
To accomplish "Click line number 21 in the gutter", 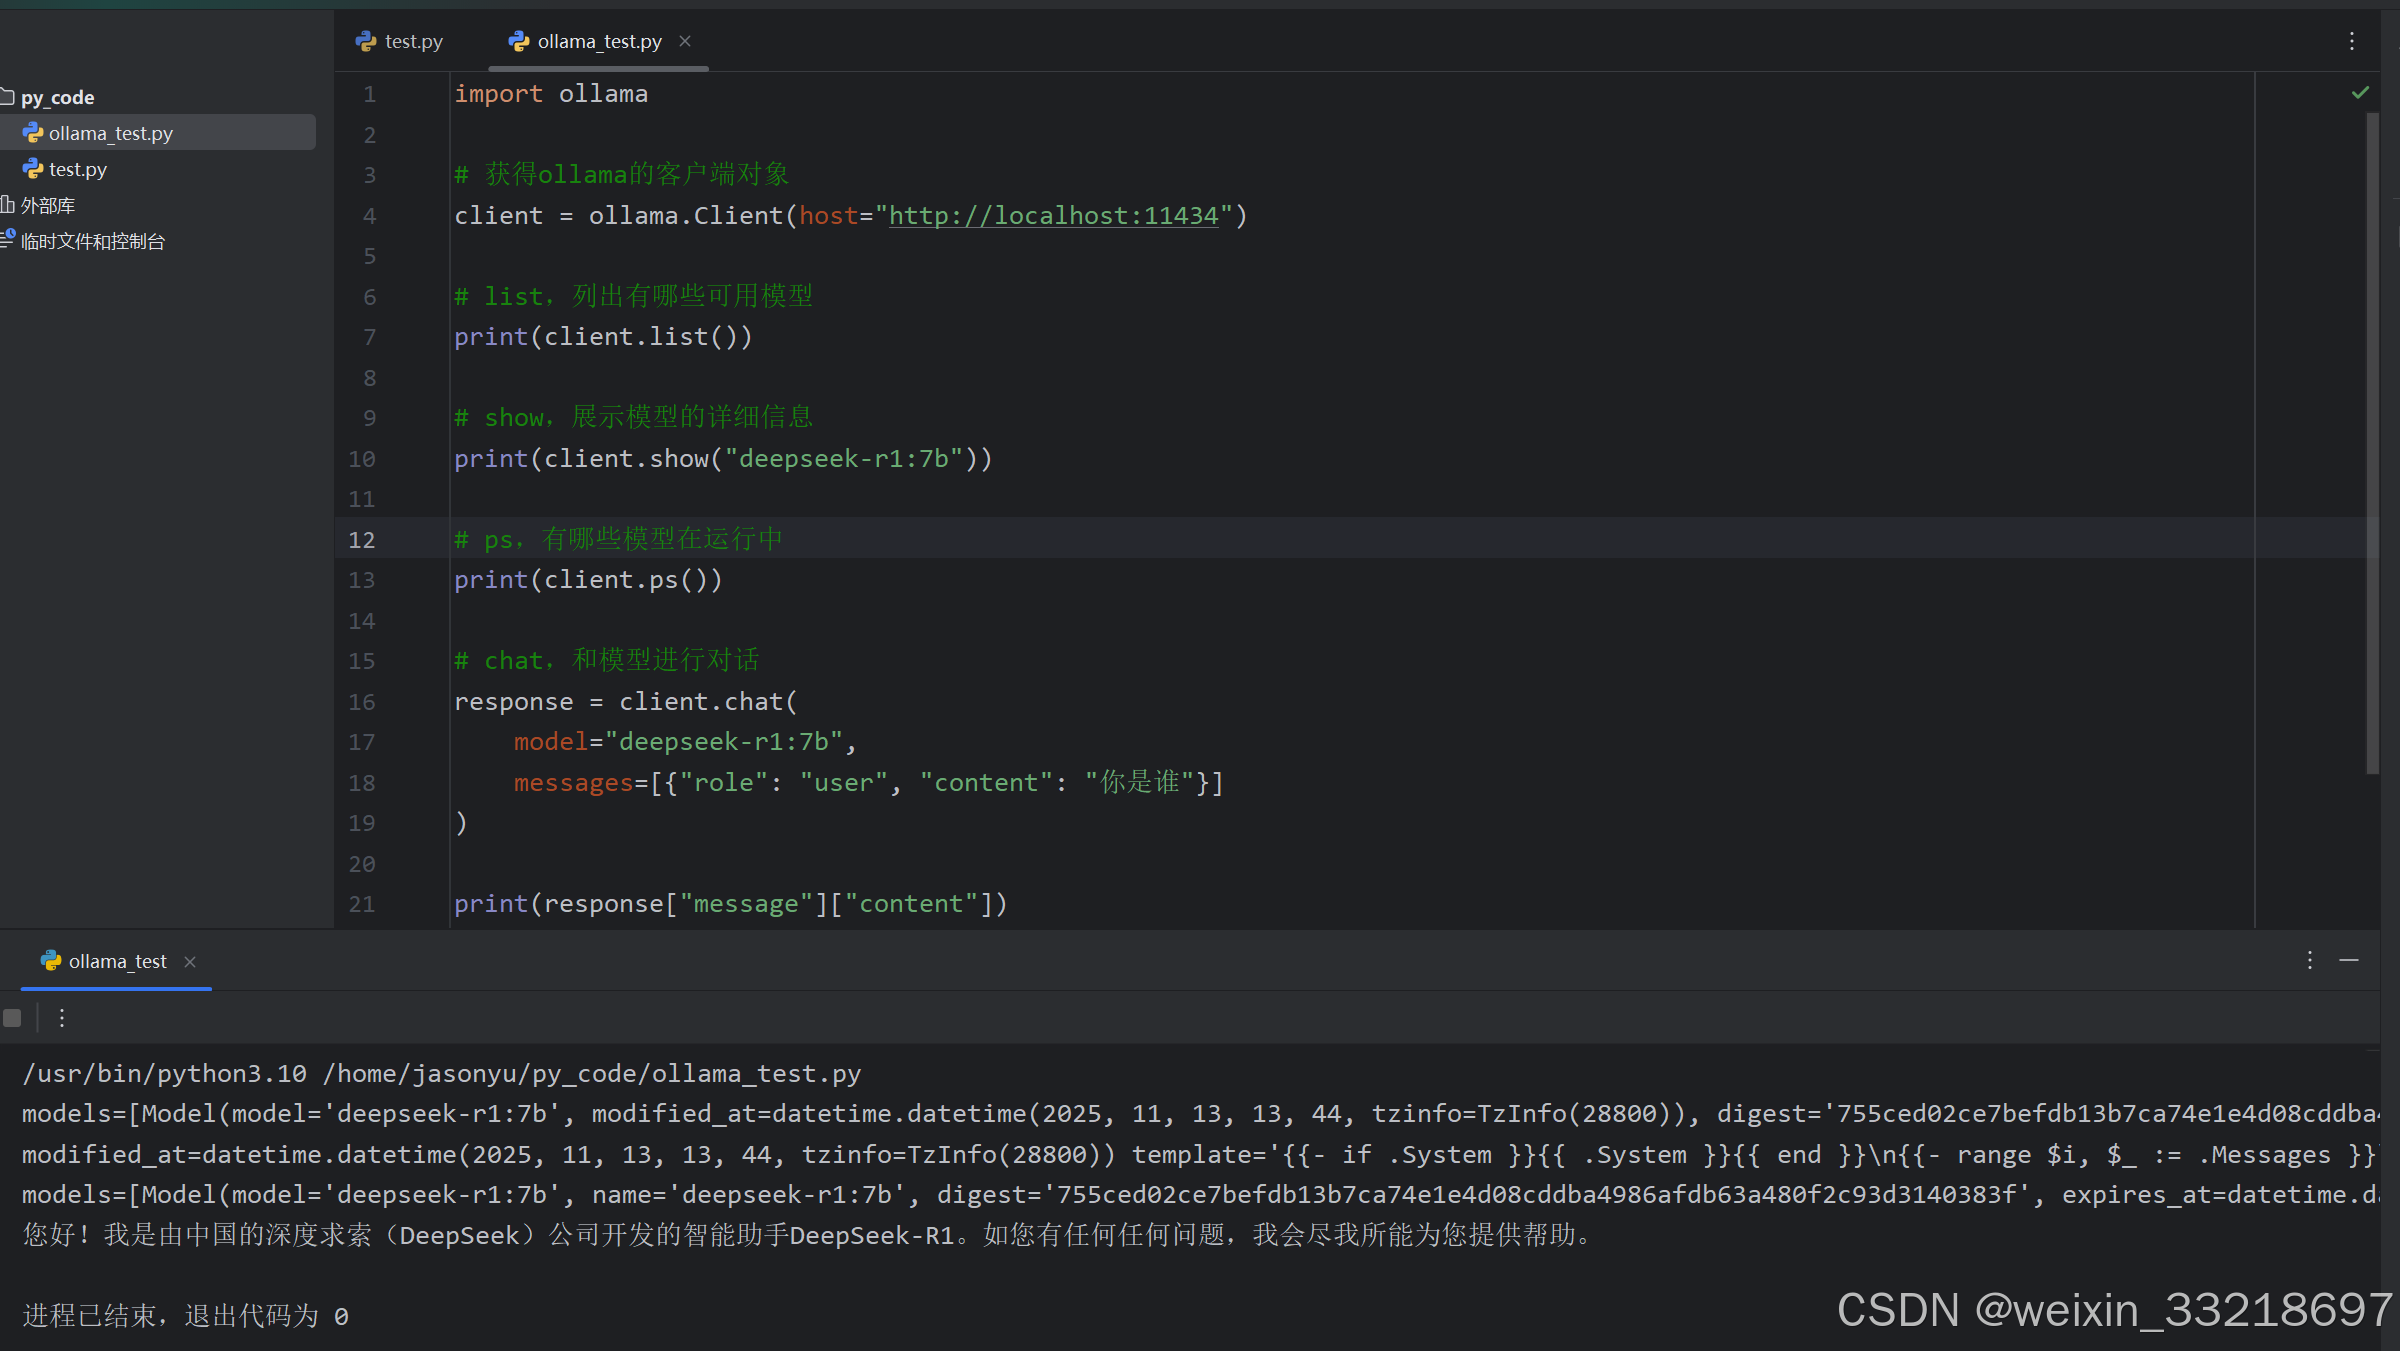I will pos(362,904).
